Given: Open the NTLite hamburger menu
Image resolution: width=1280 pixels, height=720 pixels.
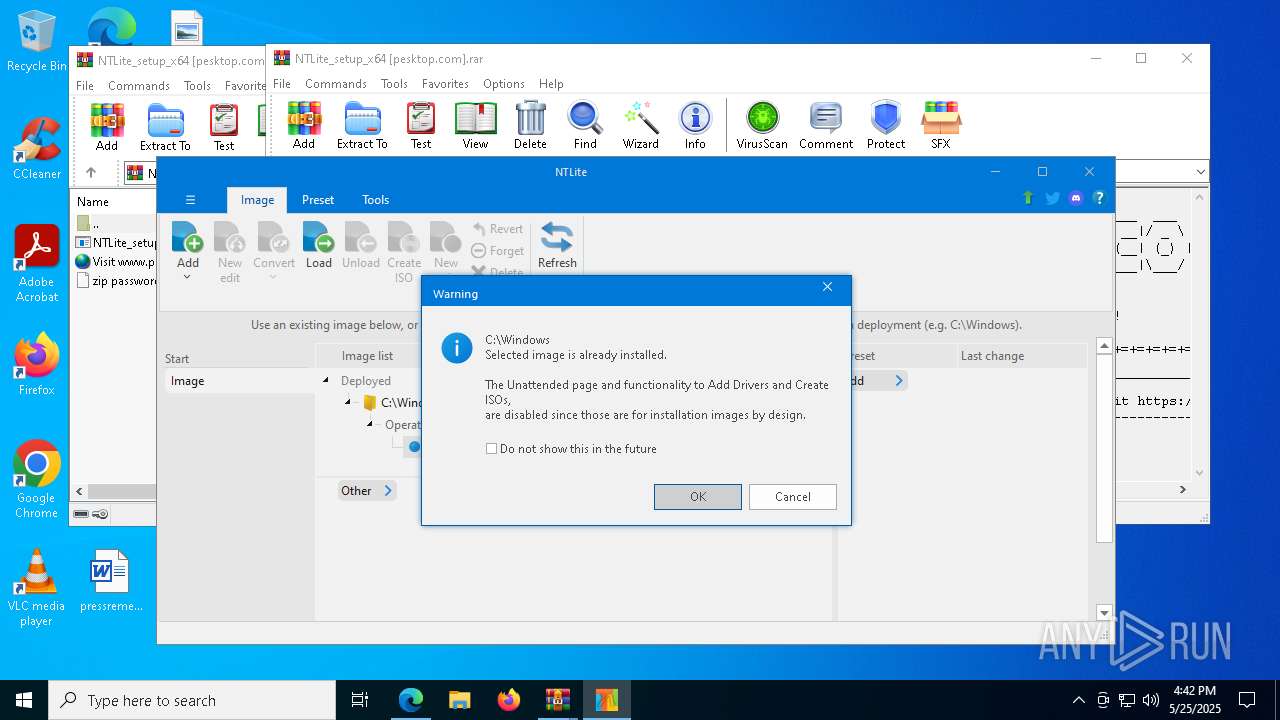Looking at the screenshot, I should [x=190, y=200].
